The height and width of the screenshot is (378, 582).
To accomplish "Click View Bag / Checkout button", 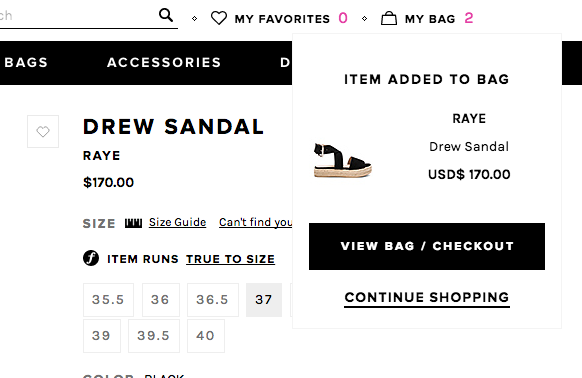I will click(x=427, y=247).
